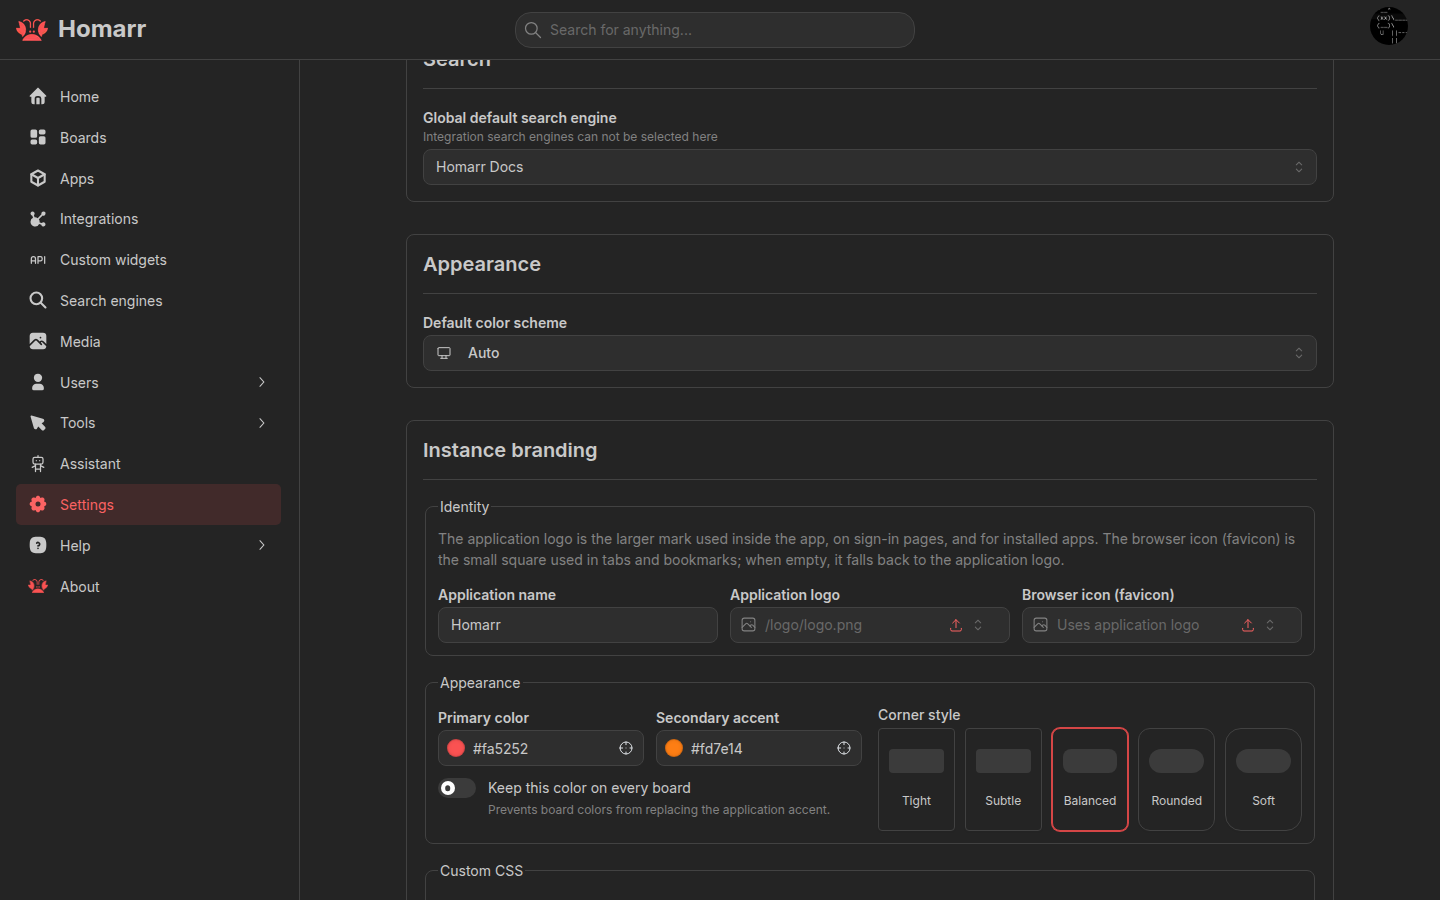The image size is (1440, 900).
Task: Click the #fd7e14 secondary accent value
Action: pos(717,749)
